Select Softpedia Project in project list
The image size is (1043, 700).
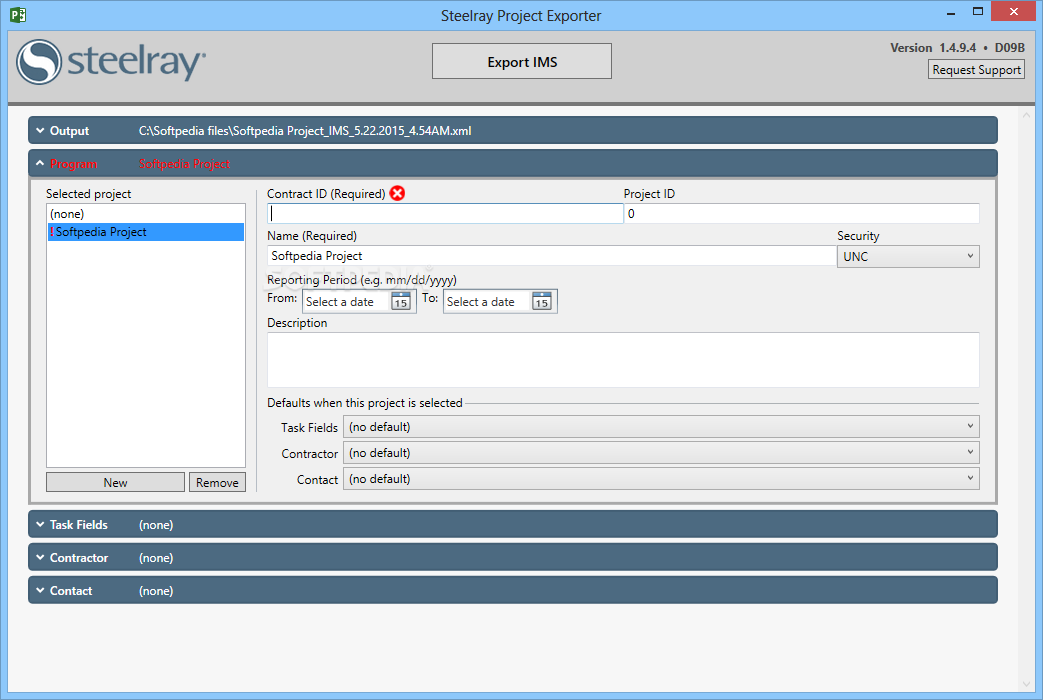[146, 232]
